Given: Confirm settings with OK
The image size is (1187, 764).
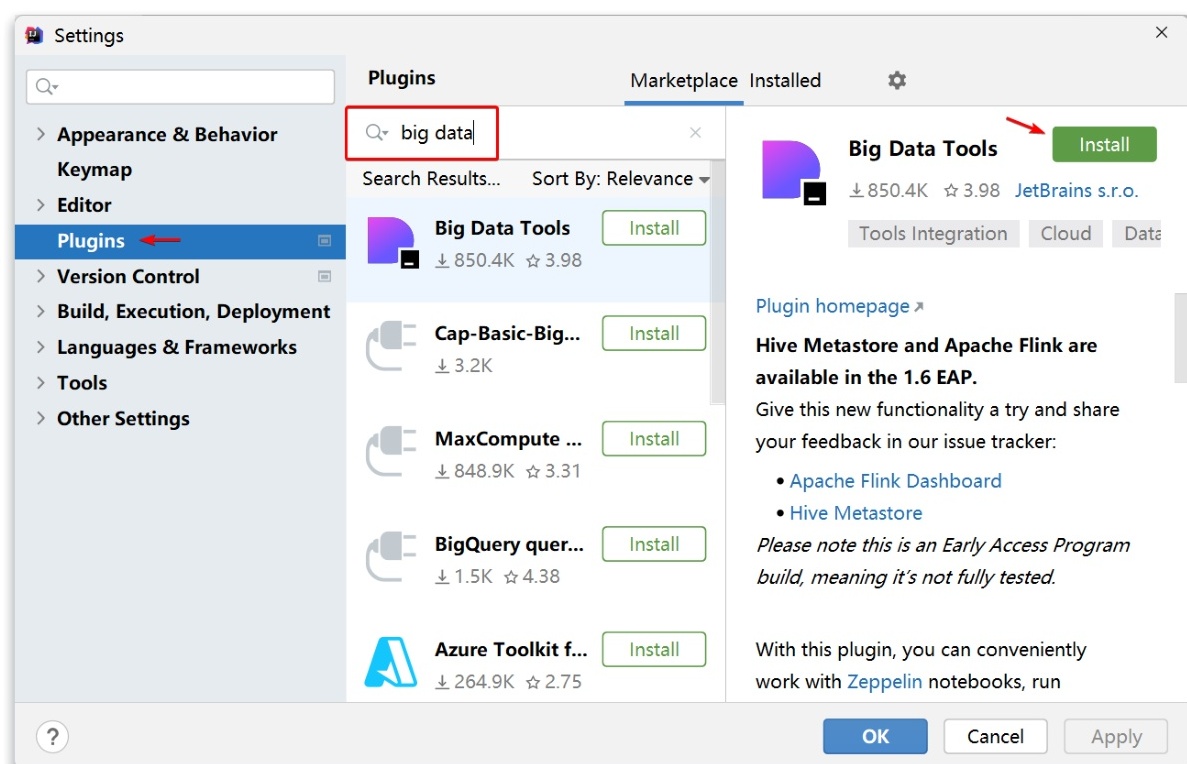Looking at the screenshot, I should point(875,736).
